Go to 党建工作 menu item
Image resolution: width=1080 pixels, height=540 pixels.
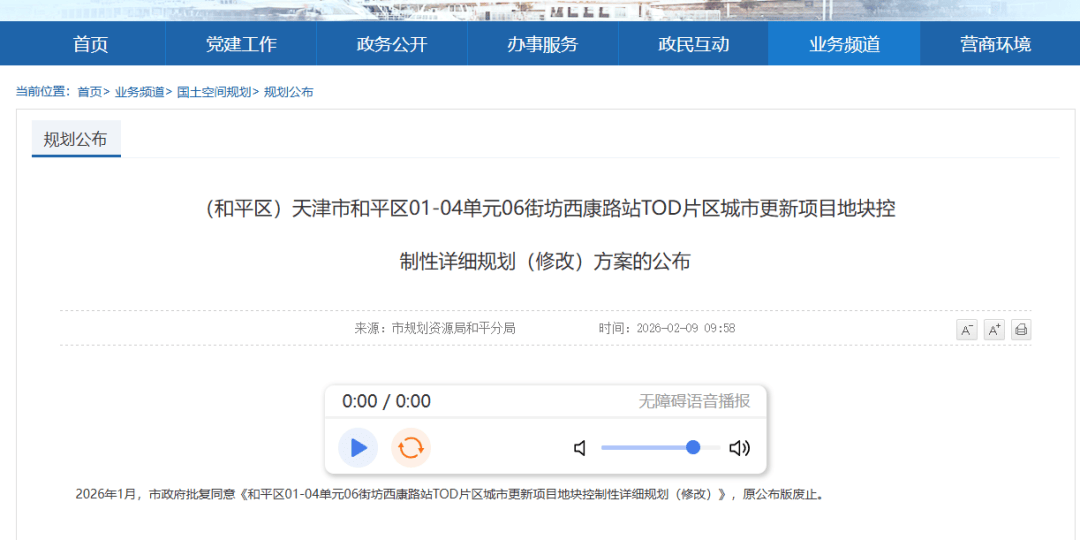[x=241, y=44]
